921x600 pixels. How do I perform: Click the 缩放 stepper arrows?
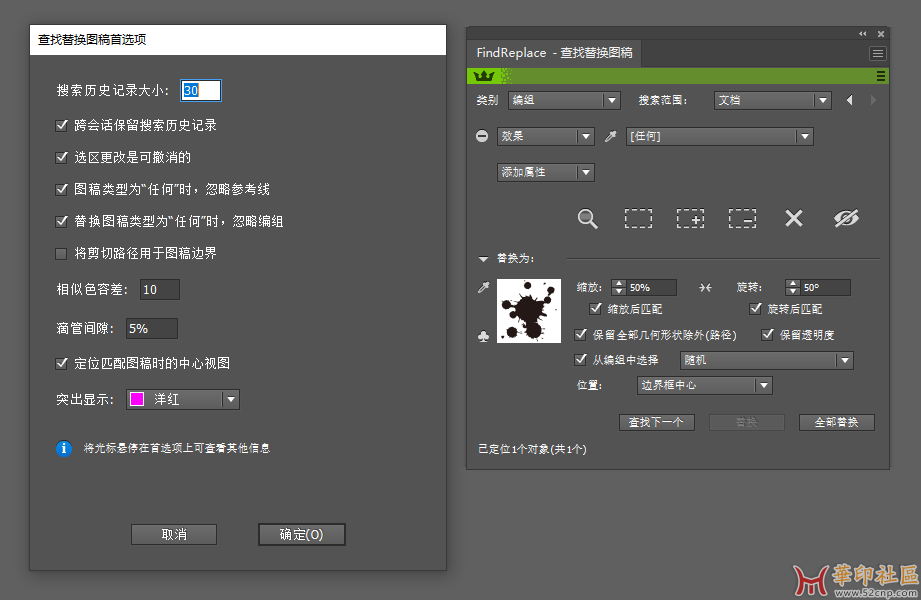tap(619, 287)
